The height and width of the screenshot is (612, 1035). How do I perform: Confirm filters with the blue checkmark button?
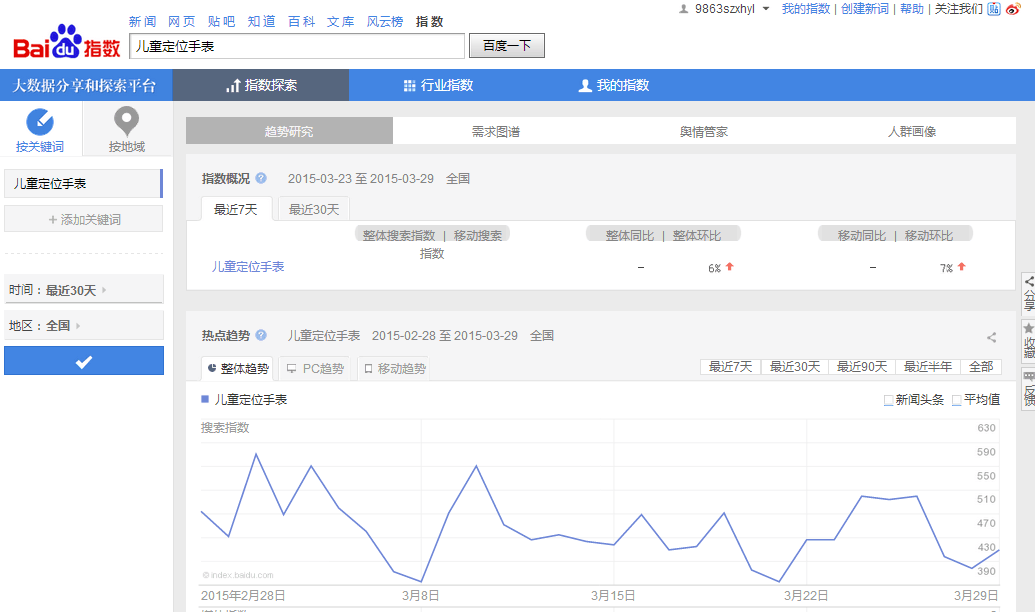(84, 361)
